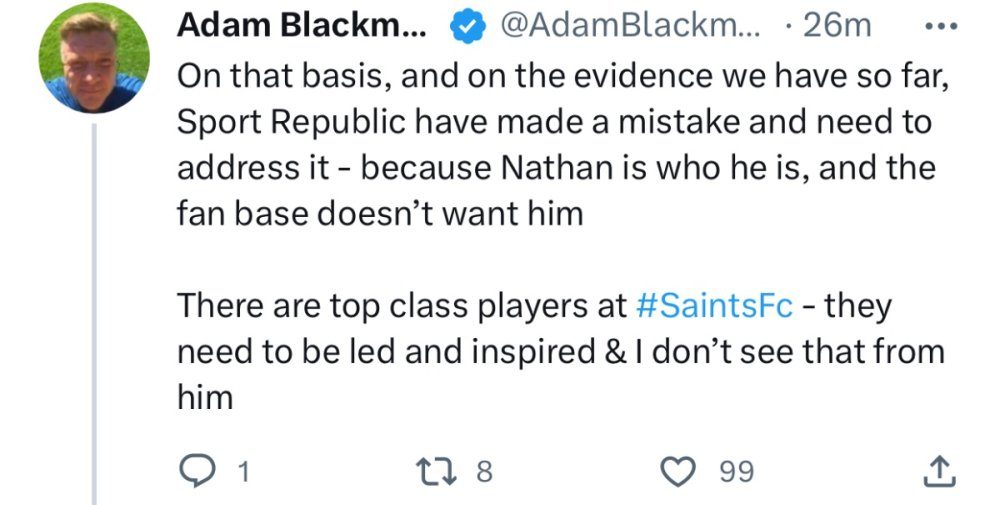This screenshot has height=505, width=1000.
Task: Tap the share upload icon
Action: 937,470
